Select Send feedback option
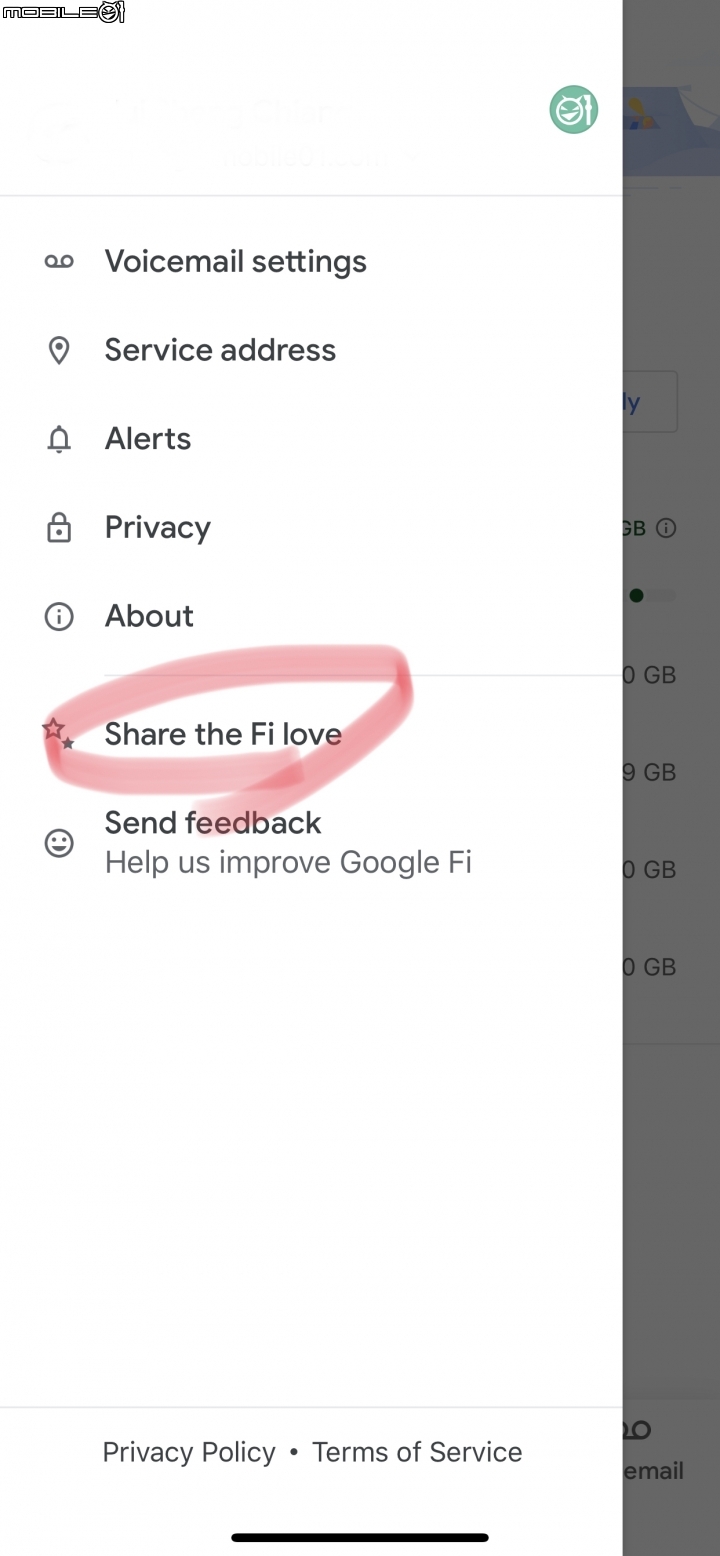The image size is (720, 1556). (213, 822)
